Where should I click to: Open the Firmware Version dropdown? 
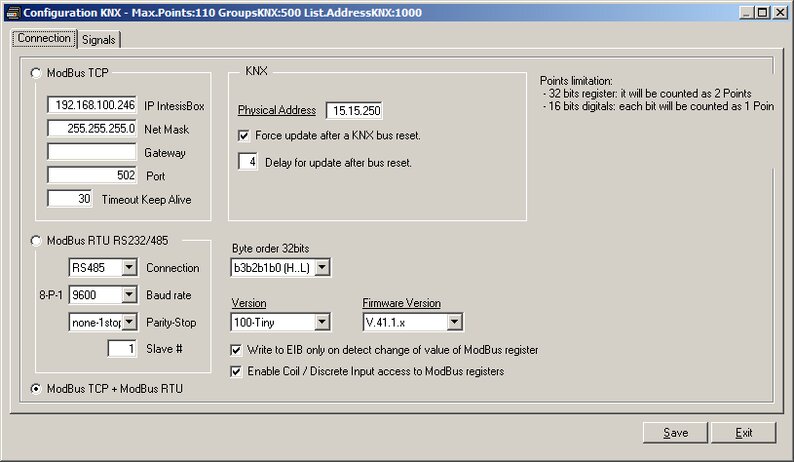pyautogui.click(x=453, y=322)
